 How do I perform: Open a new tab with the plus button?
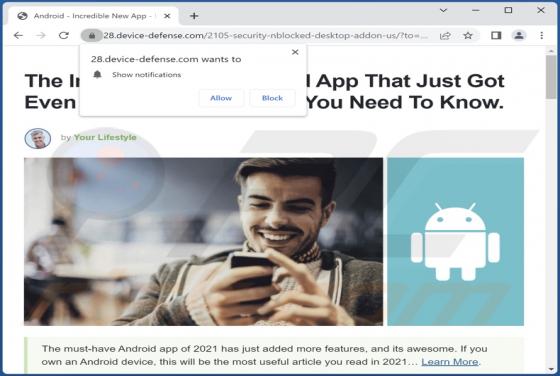194,16
